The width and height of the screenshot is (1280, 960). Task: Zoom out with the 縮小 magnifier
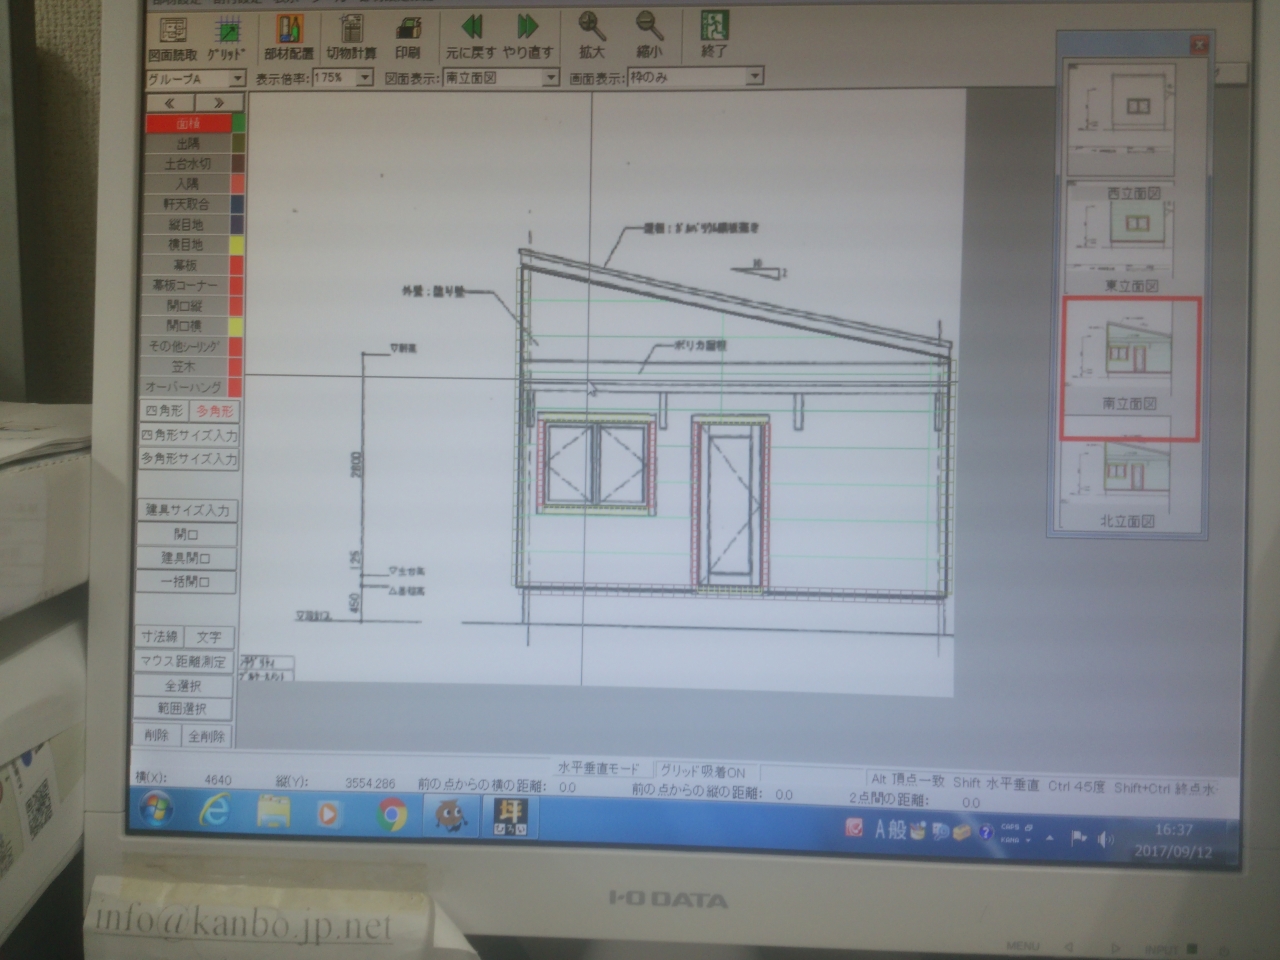(x=649, y=36)
